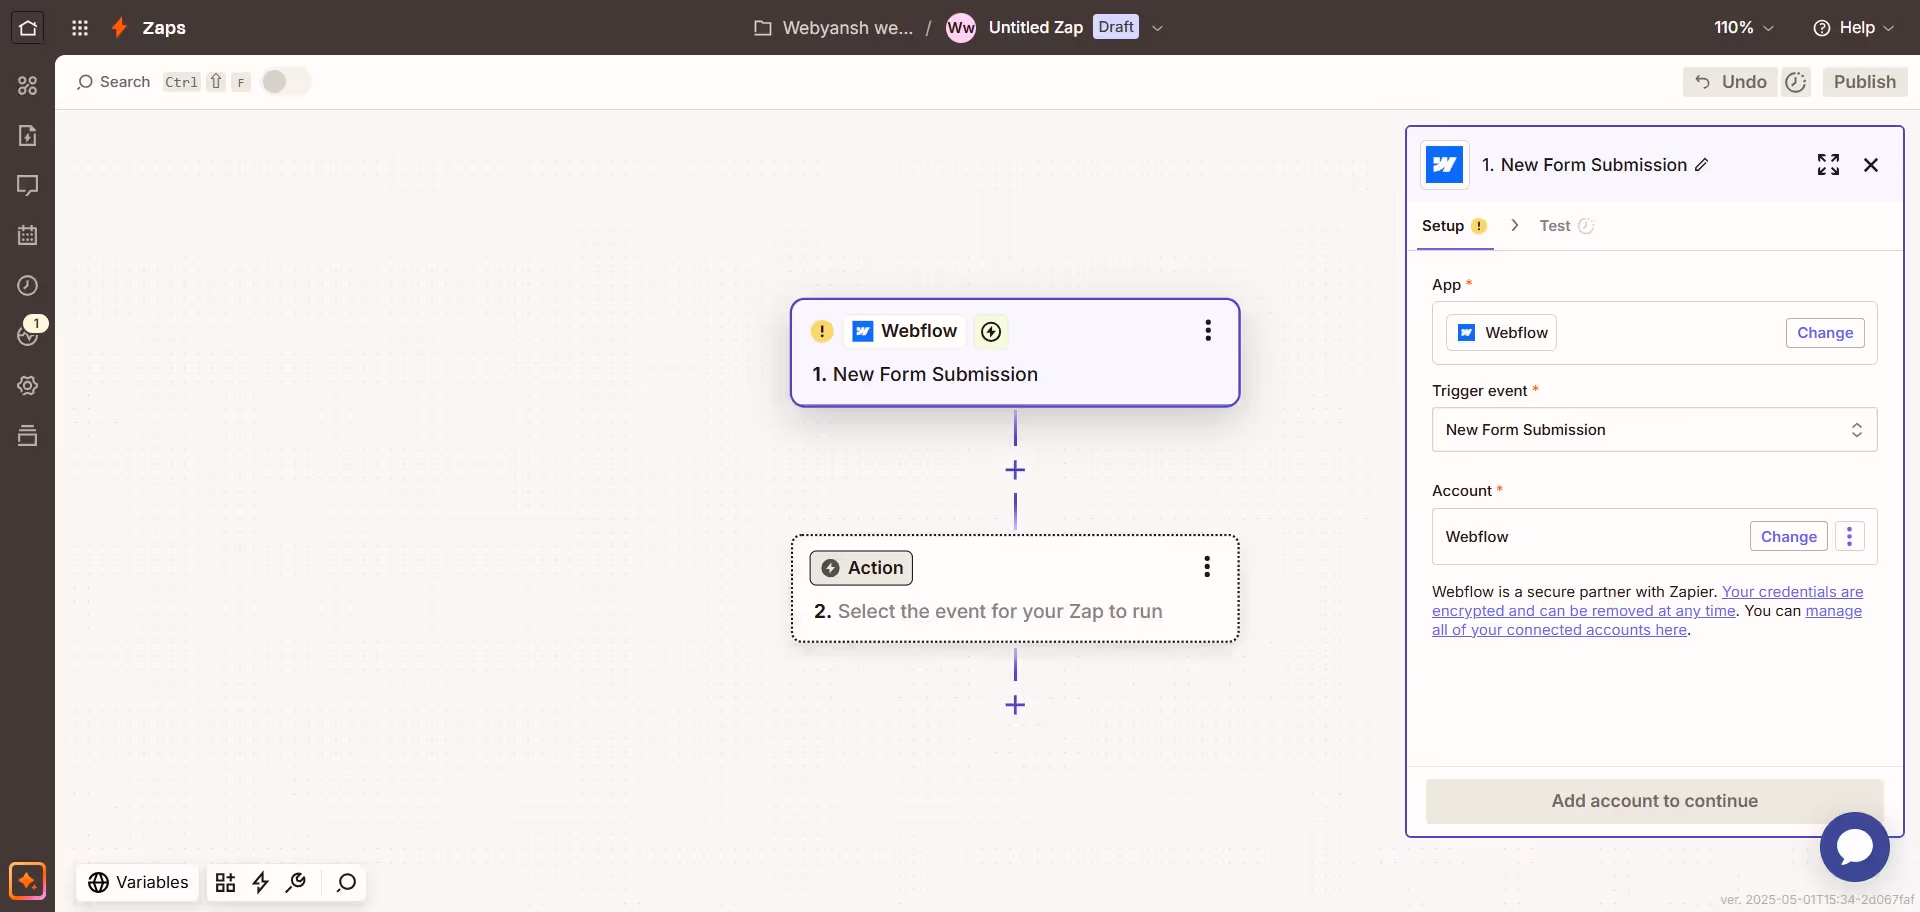
Task: Click Add account to continue button
Action: pos(1654,801)
